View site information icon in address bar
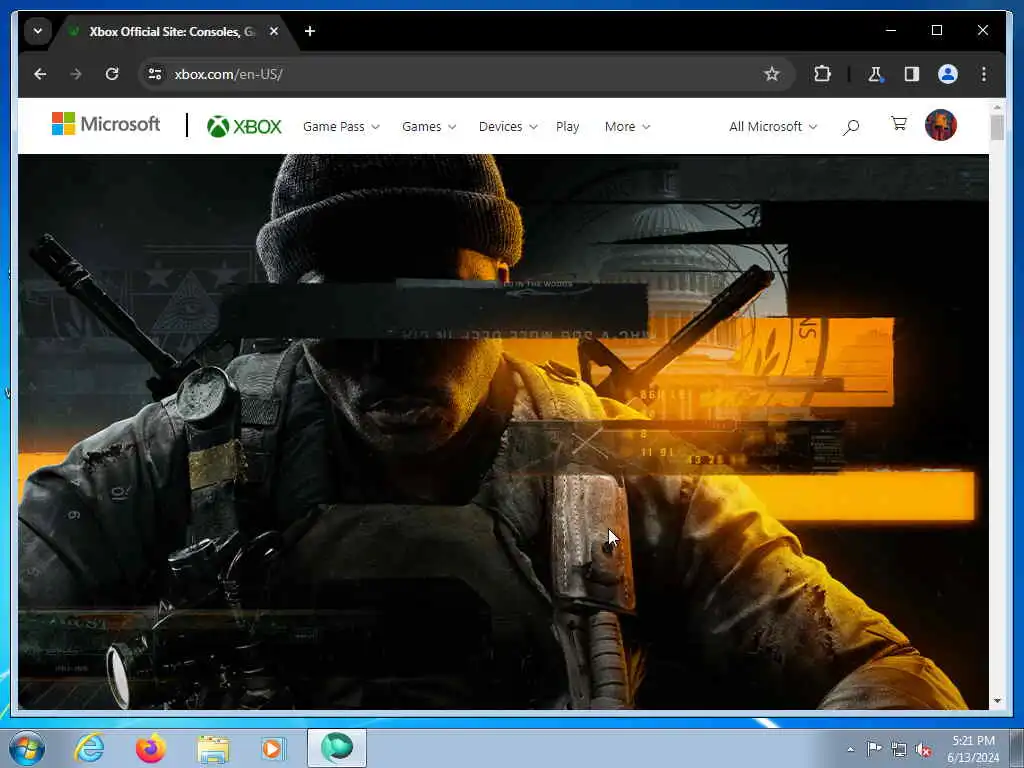This screenshot has width=1024, height=768. [155, 74]
